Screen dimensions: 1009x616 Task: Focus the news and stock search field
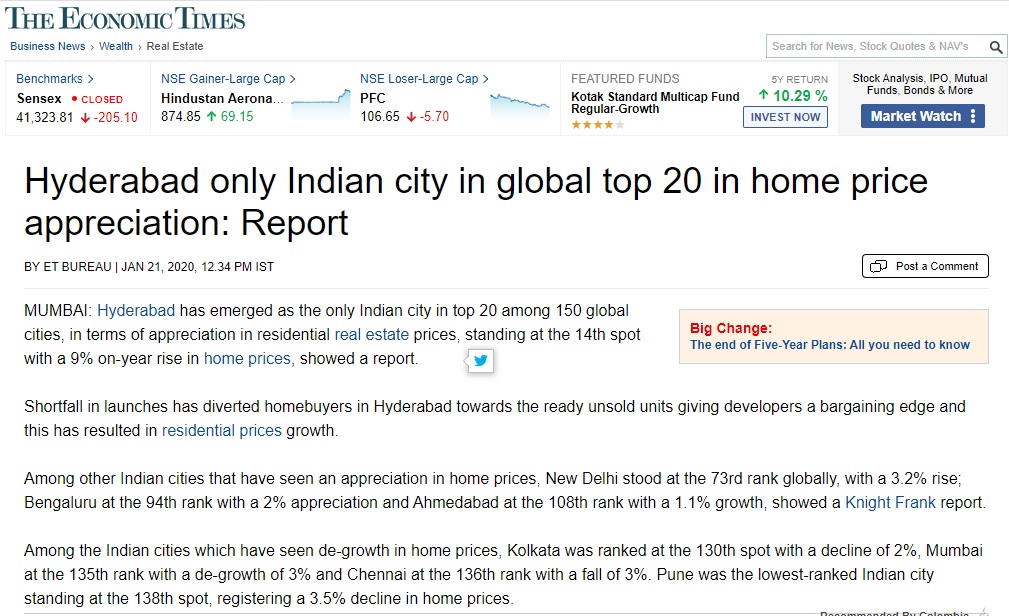[876, 46]
